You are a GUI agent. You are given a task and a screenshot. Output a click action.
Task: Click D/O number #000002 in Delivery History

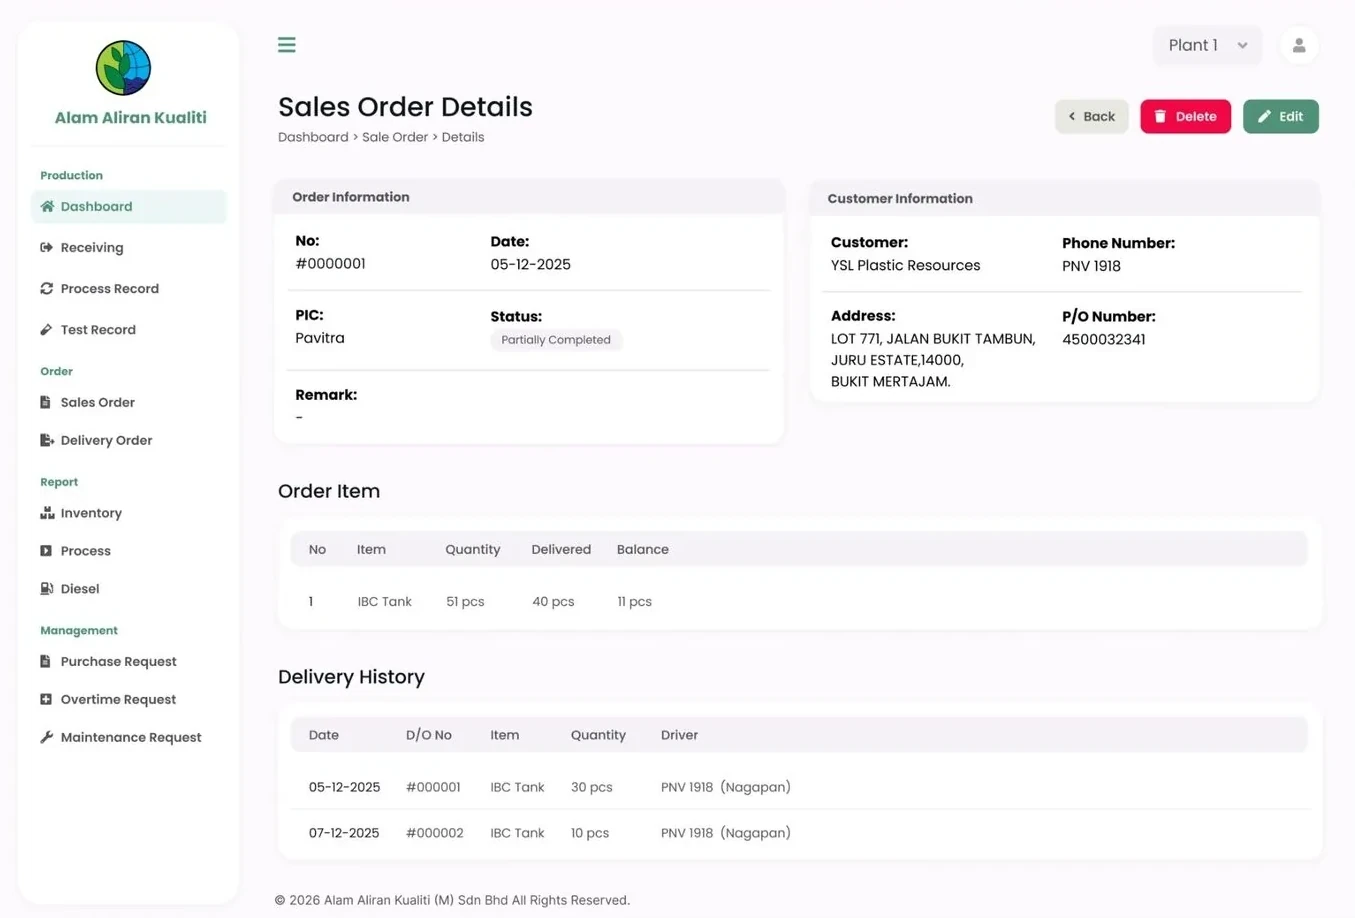pyautogui.click(x=435, y=833)
